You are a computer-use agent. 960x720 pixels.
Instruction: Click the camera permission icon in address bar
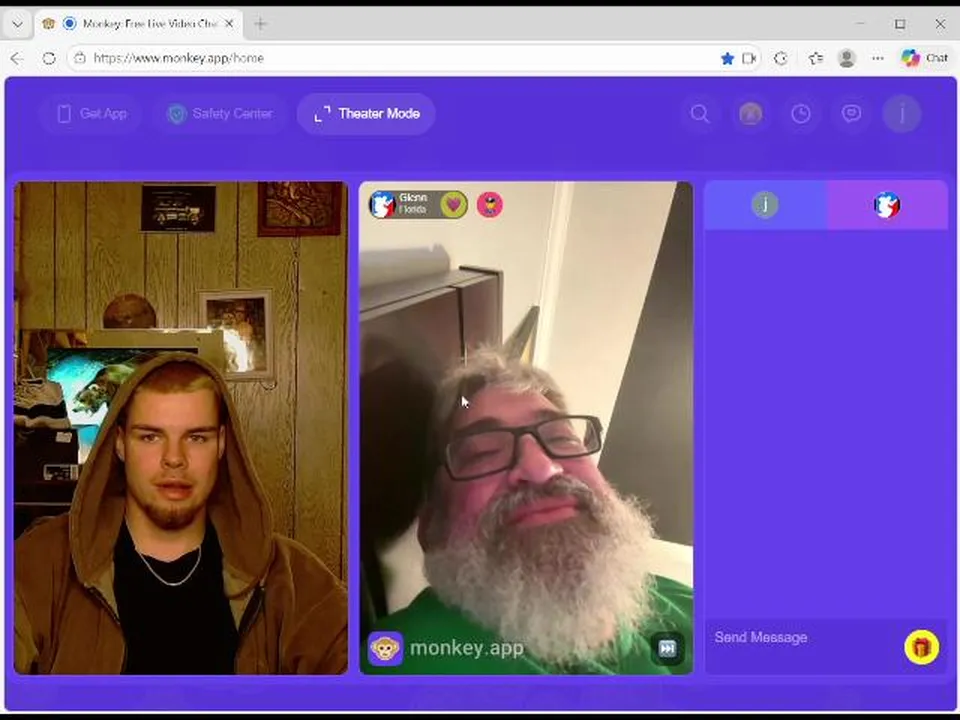click(x=749, y=58)
